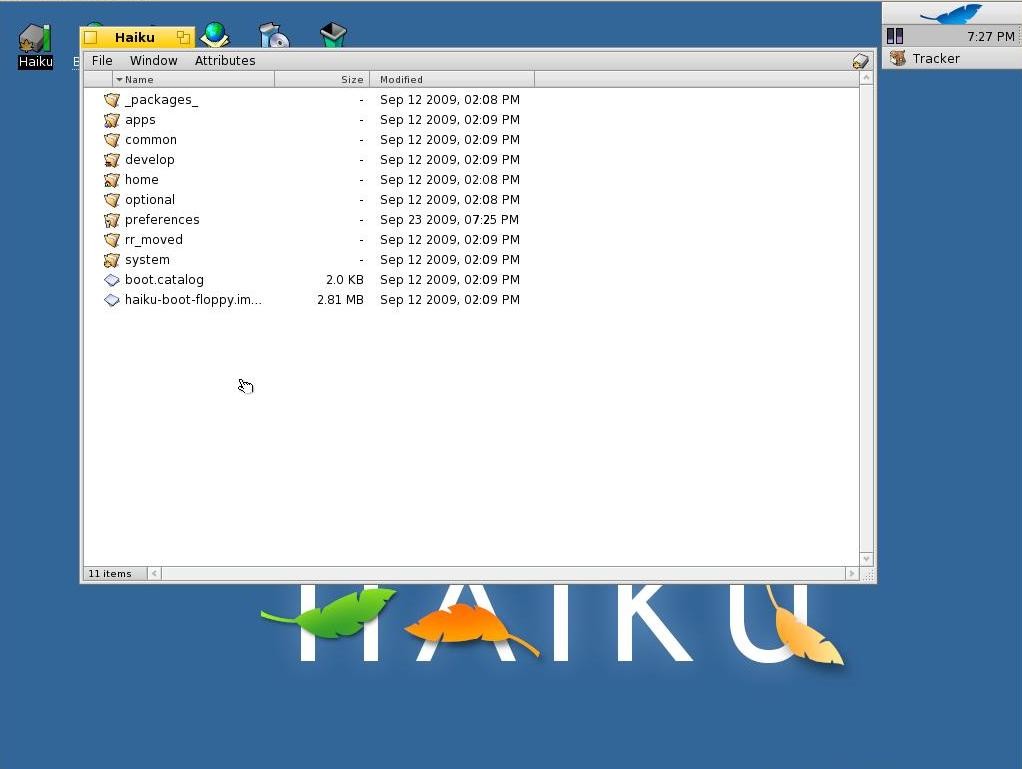This screenshot has width=1022, height=769.
Task: Click the home folder icon
Action: click(112, 180)
